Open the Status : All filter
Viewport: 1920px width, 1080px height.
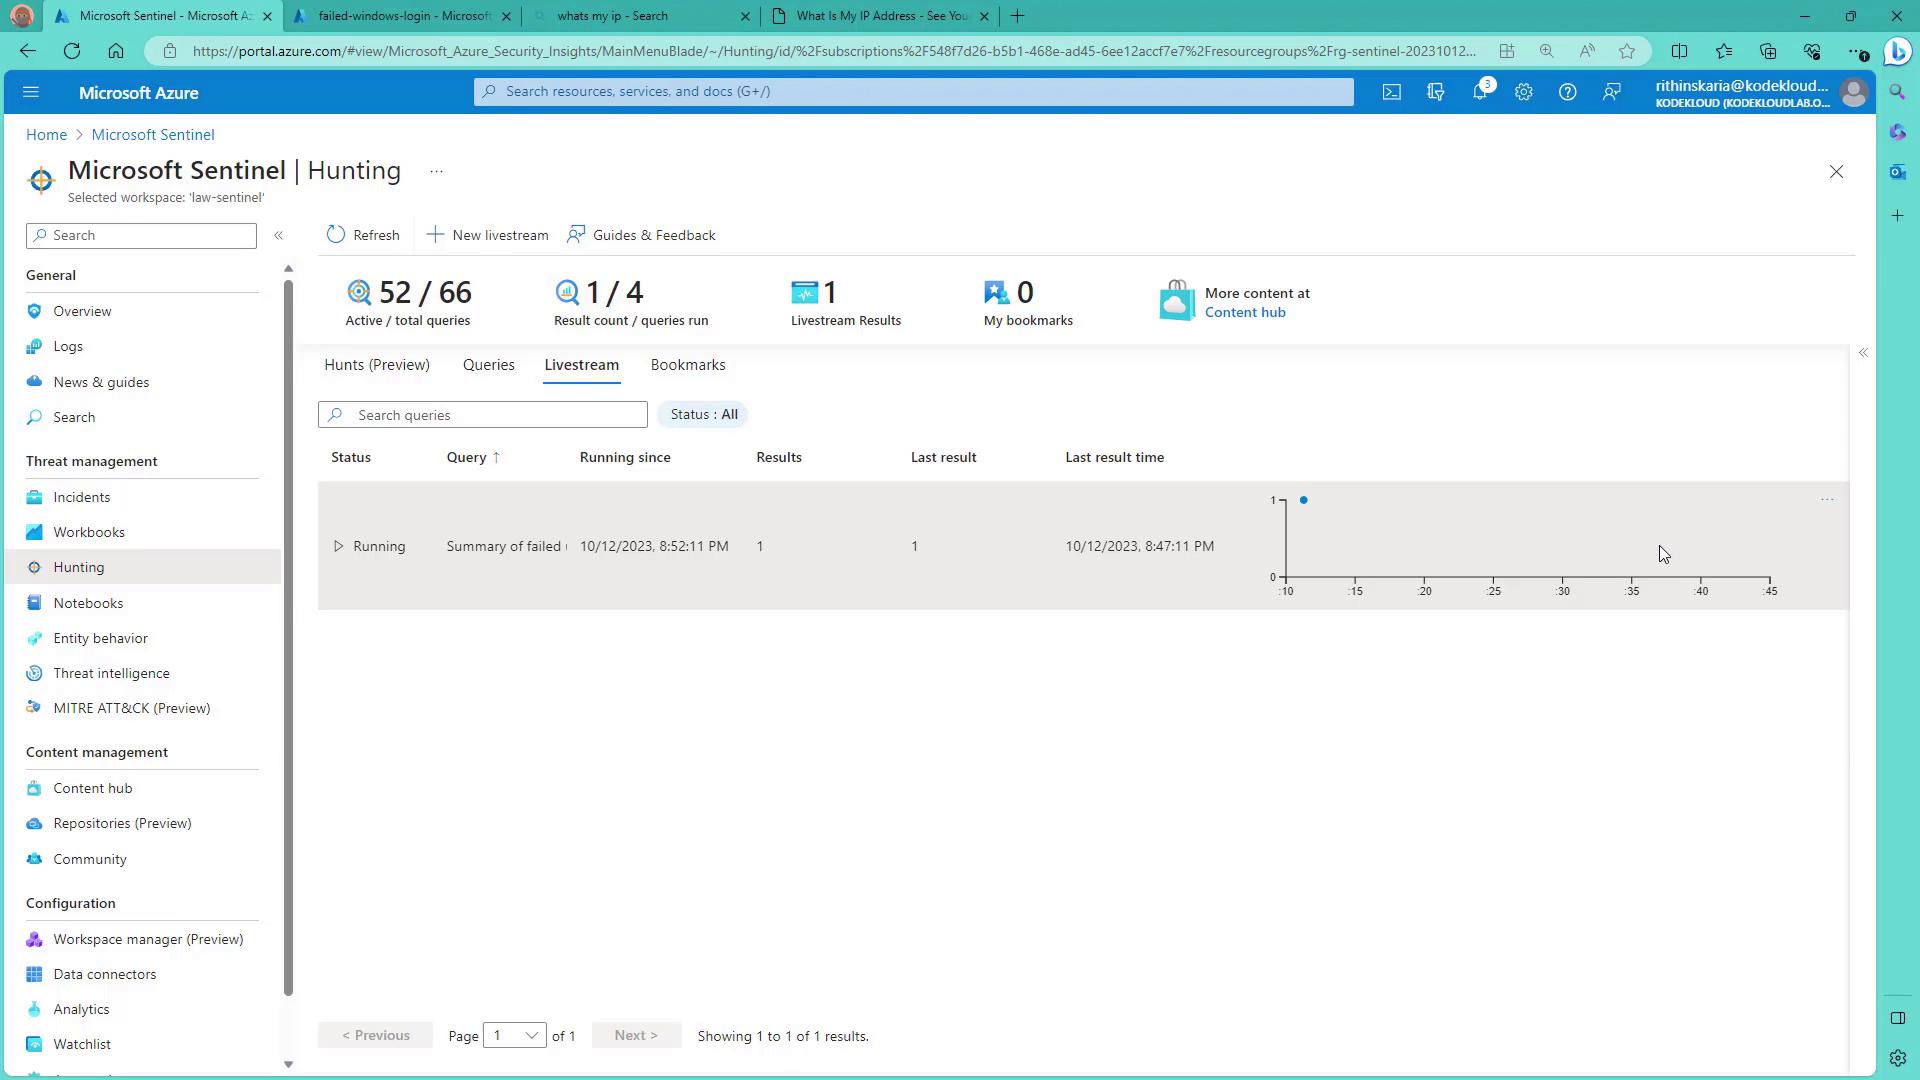[703, 414]
